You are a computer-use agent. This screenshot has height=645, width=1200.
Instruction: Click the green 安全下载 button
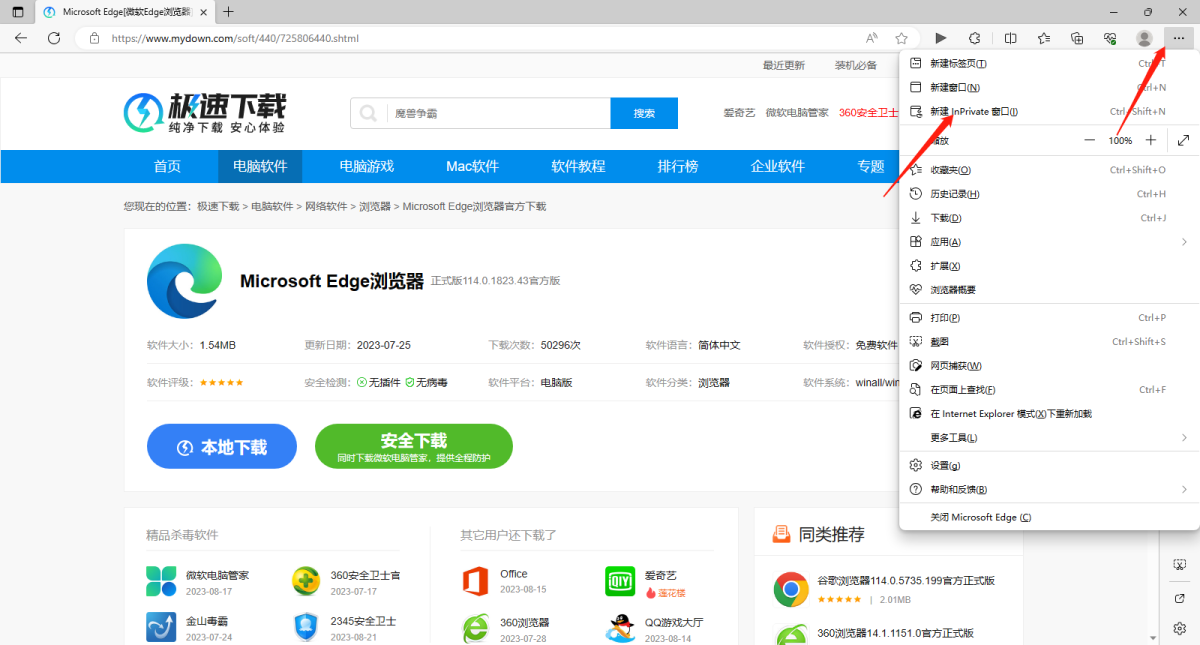pyautogui.click(x=413, y=446)
